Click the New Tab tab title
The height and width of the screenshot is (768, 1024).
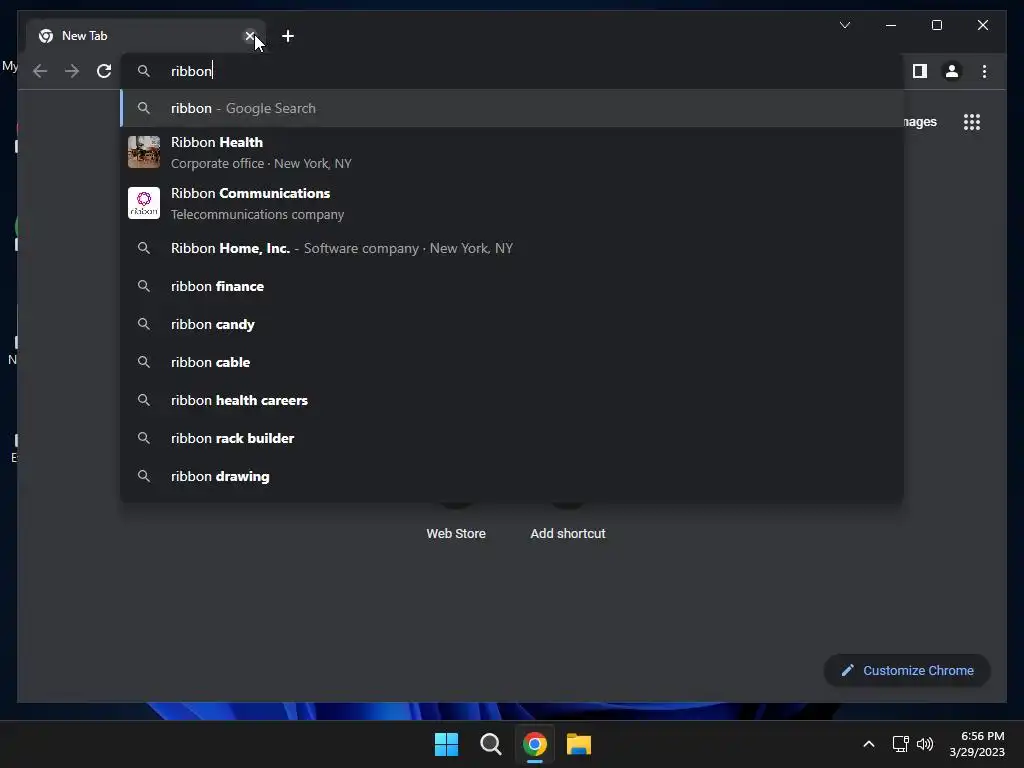(x=84, y=36)
